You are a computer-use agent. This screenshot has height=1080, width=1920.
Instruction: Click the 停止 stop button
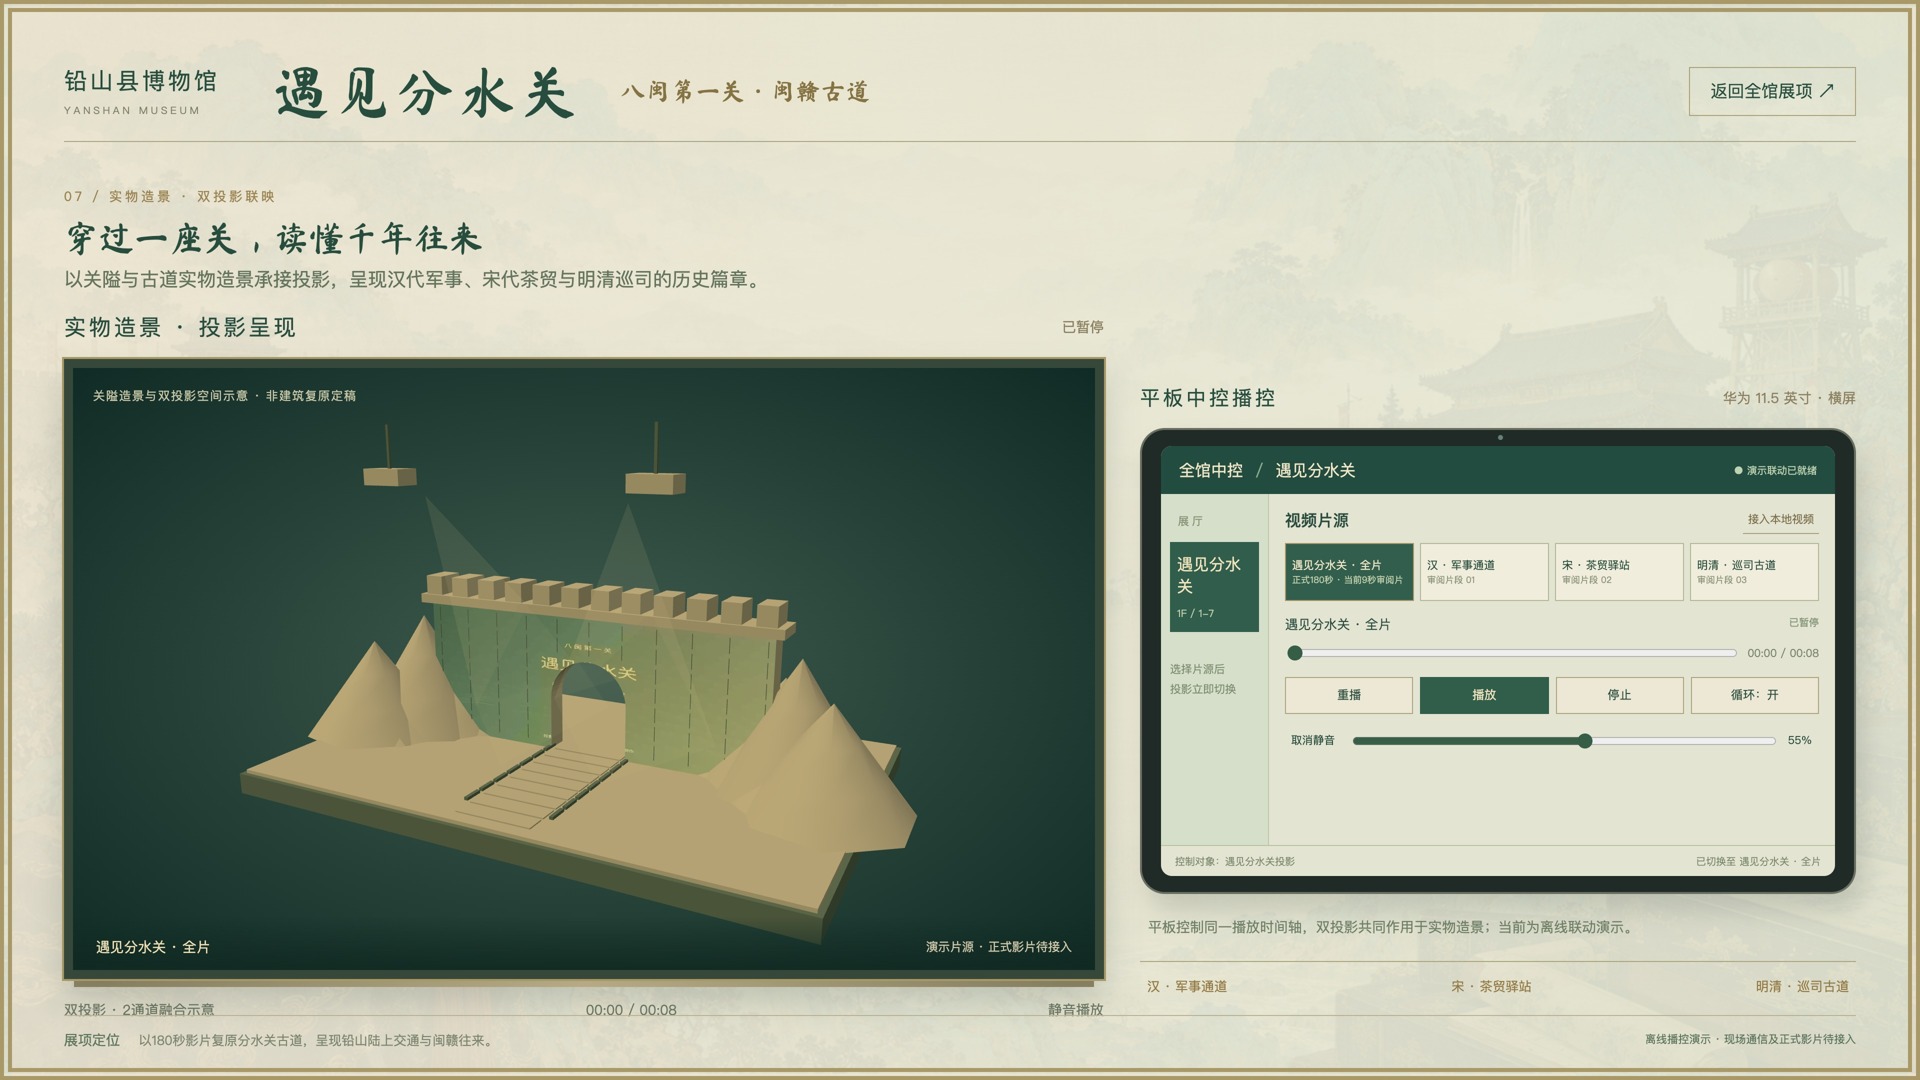tap(1619, 695)
